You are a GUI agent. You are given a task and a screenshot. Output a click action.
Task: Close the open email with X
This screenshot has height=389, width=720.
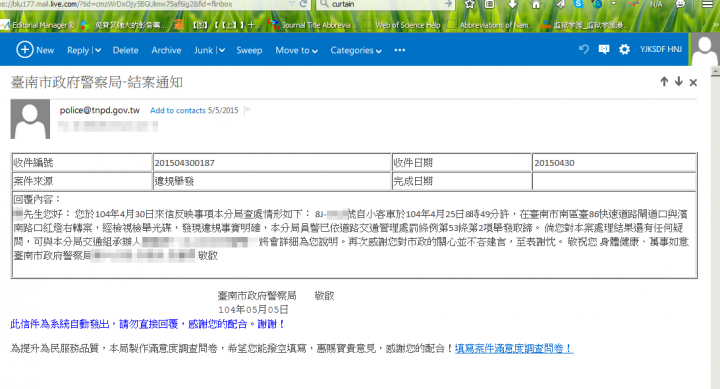click(x=693, y=82)
